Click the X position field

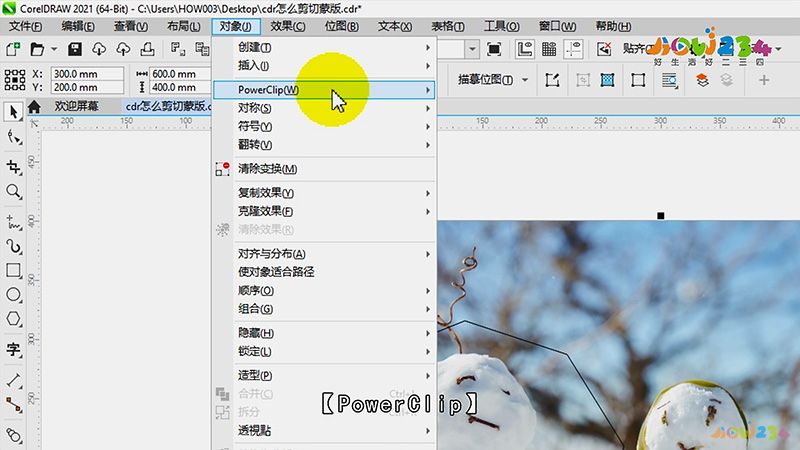[87, 74]
